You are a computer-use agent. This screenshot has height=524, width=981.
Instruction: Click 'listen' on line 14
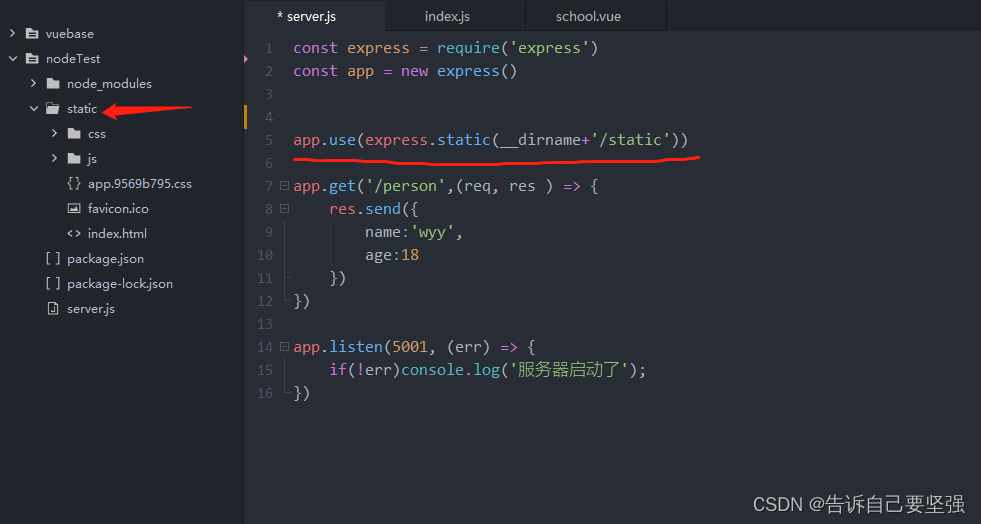pos(356,346)
